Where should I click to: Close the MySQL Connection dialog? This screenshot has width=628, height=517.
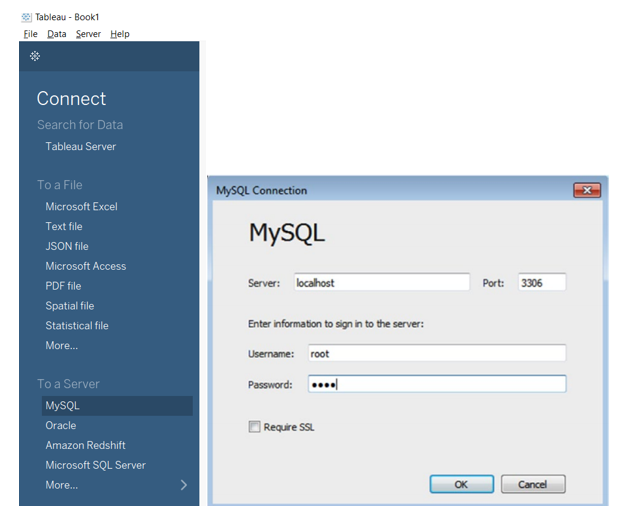click(x=587, y=190)
